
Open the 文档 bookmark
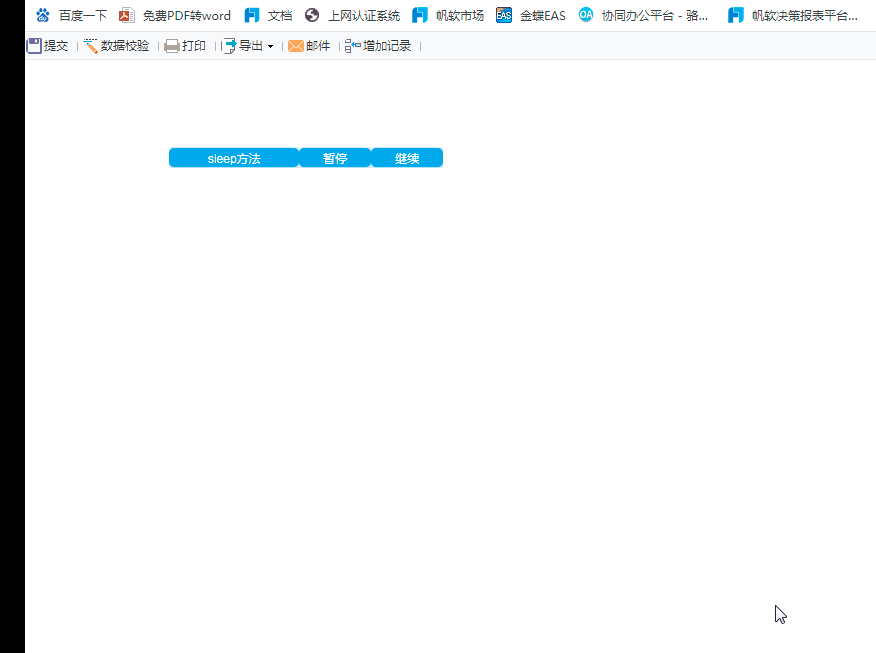(x=268, y=16)
